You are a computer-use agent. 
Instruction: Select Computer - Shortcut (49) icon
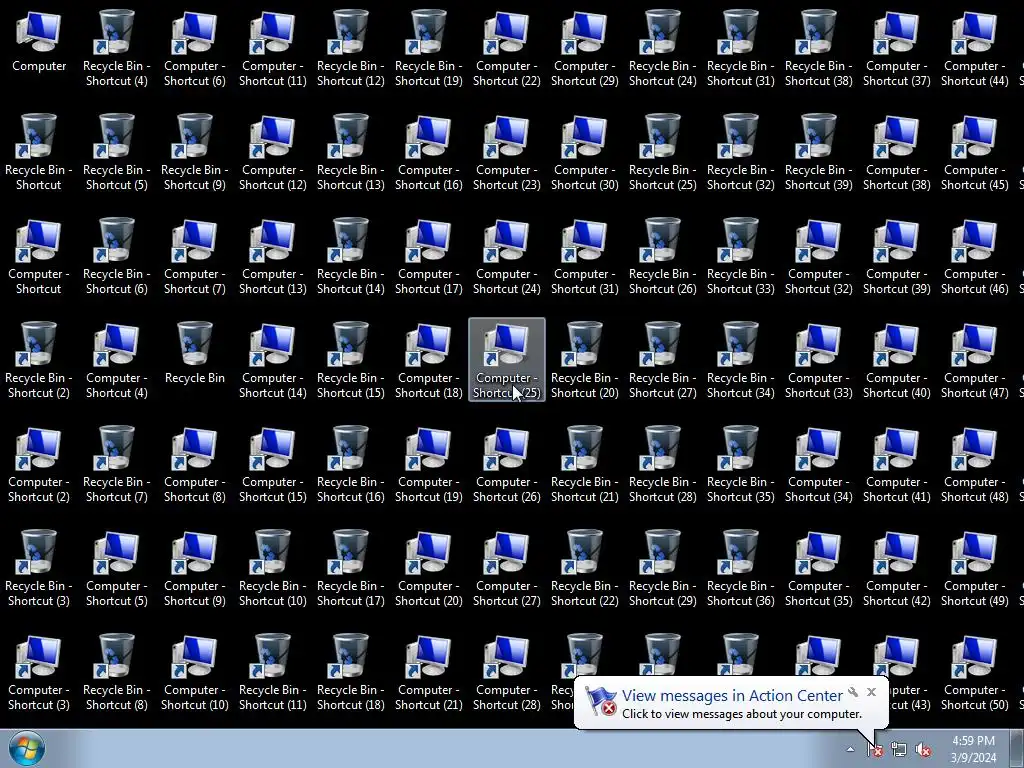(974, 568)
